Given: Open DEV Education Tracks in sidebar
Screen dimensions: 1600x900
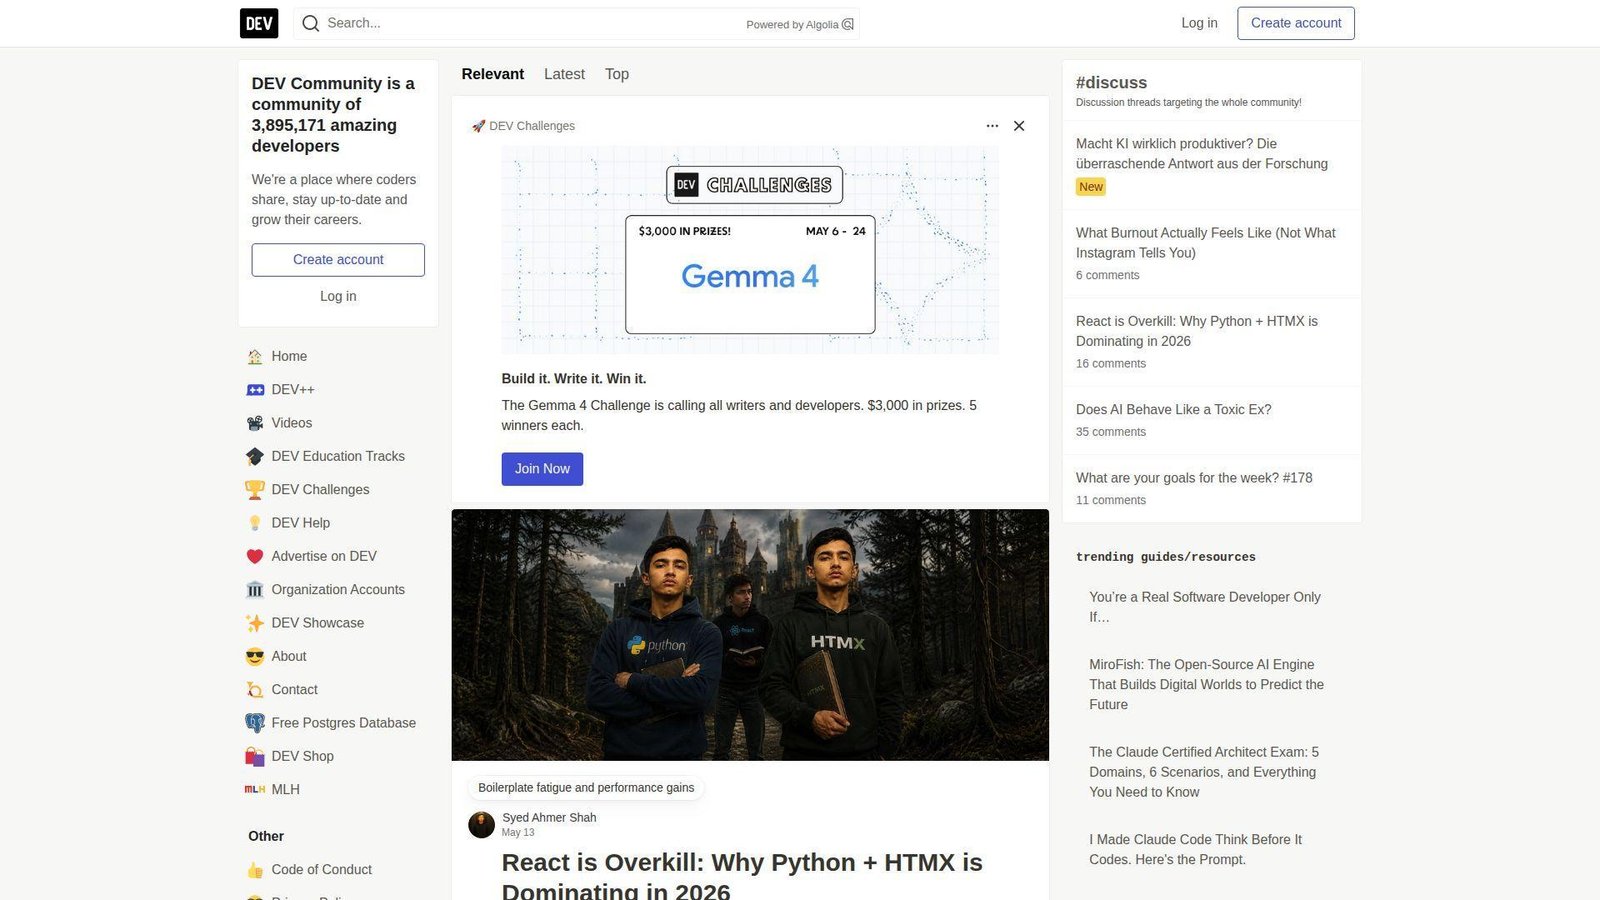Looking at the screenshot, I should [338, 456].
